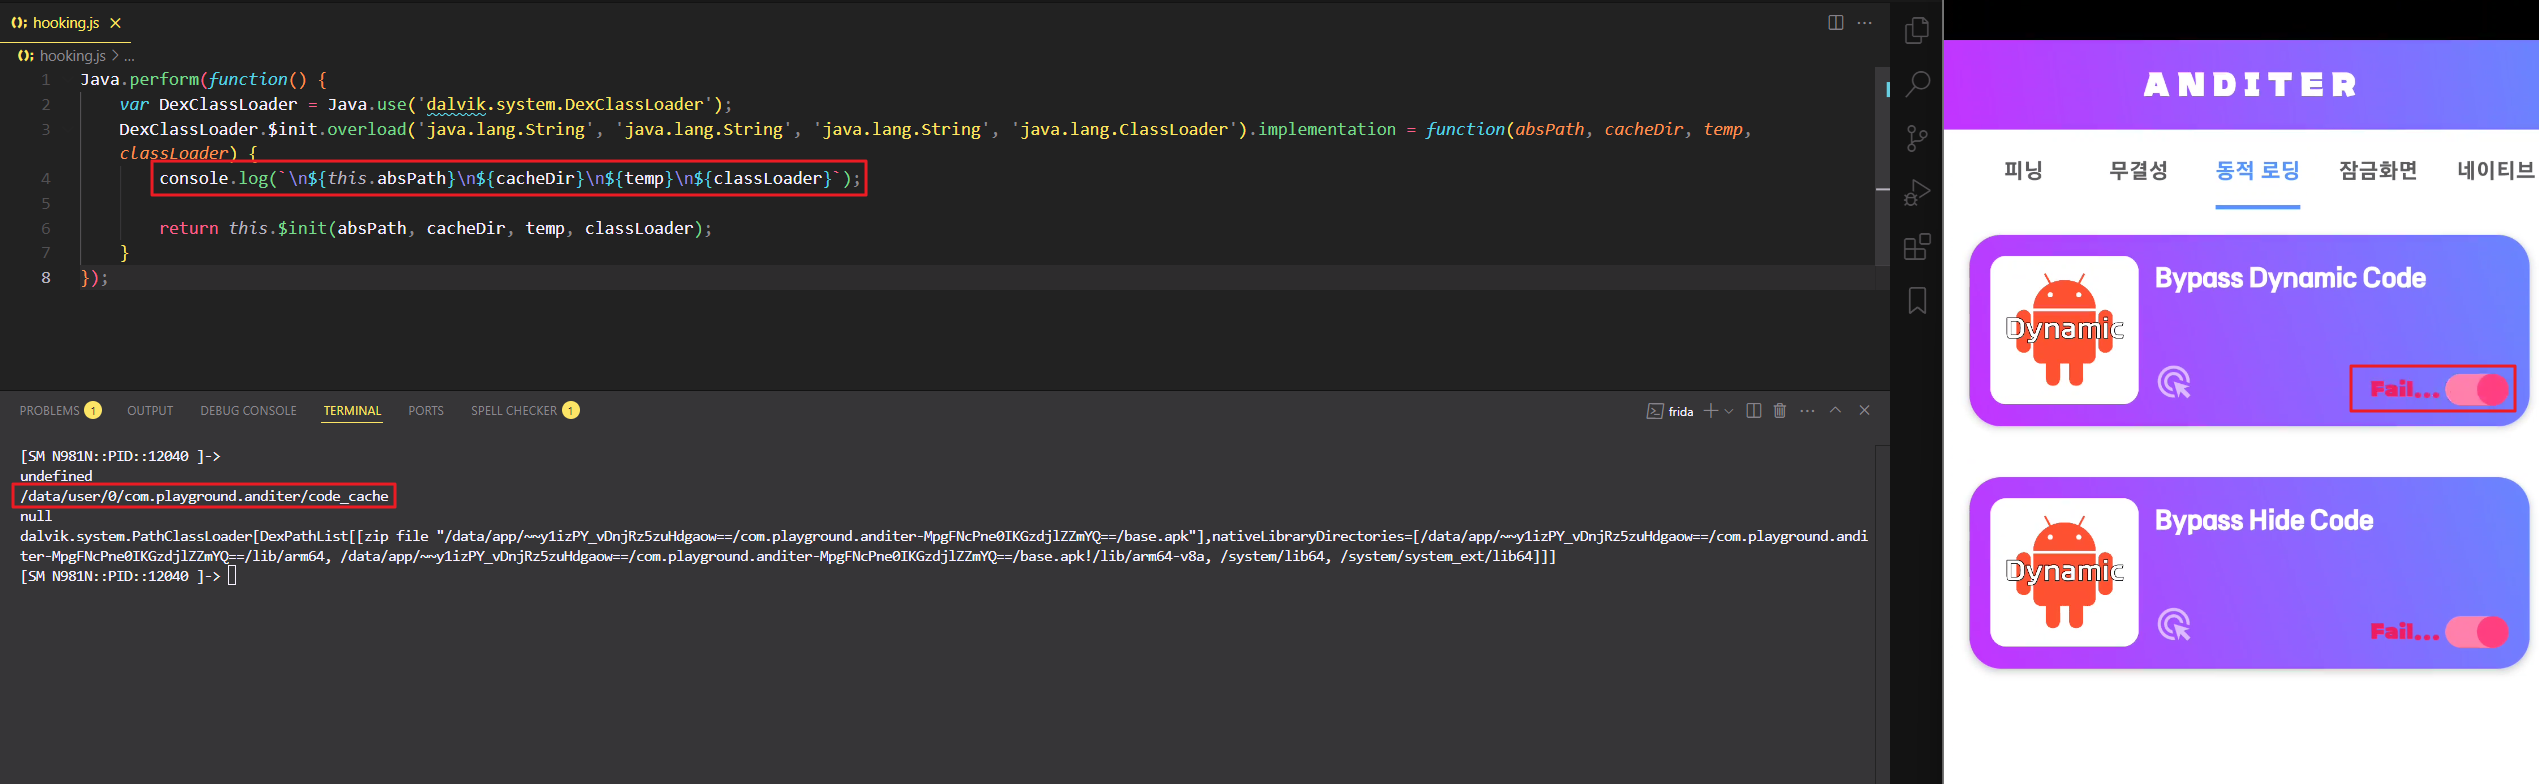Click the 'undefined' terminal output line

(x=56, y=476)
